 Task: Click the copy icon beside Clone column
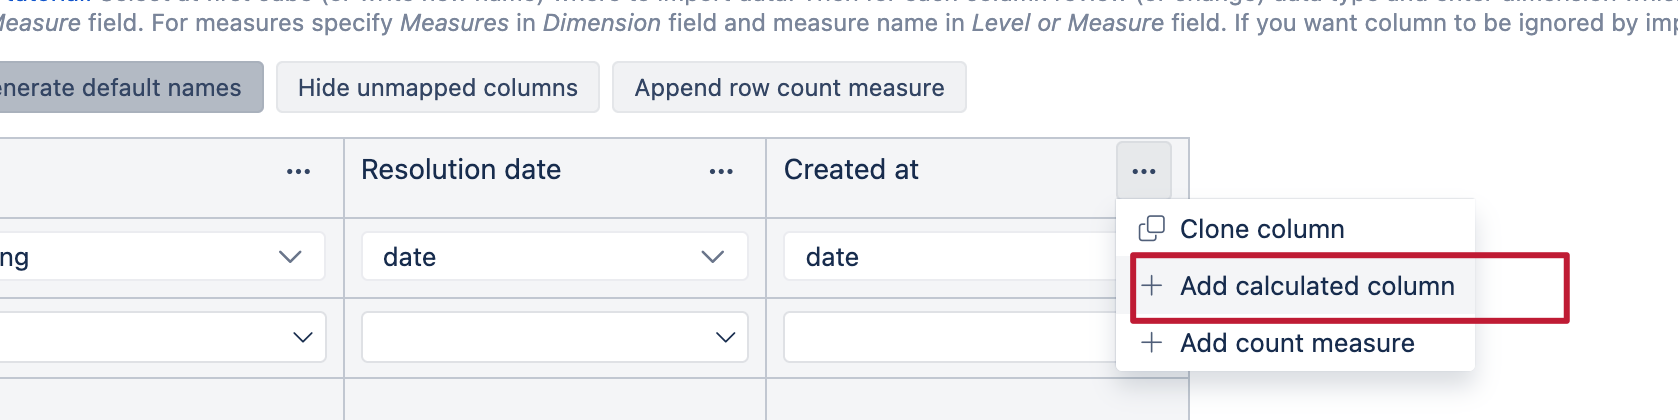tap(1152, 229)
